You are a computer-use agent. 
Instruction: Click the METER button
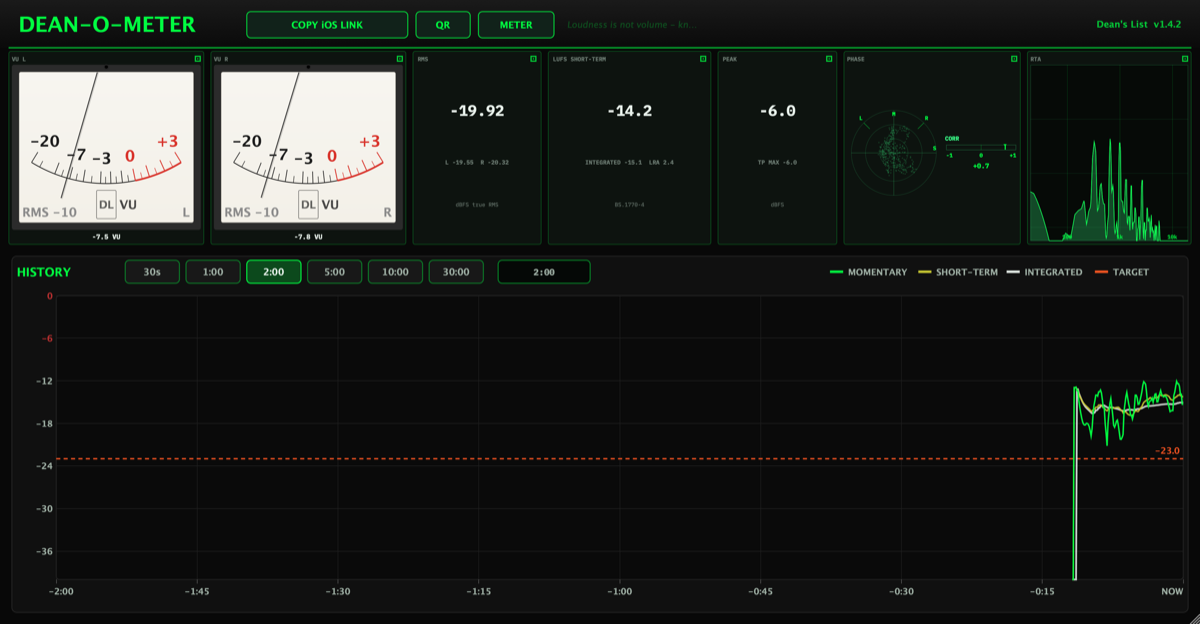pos(516,25)
